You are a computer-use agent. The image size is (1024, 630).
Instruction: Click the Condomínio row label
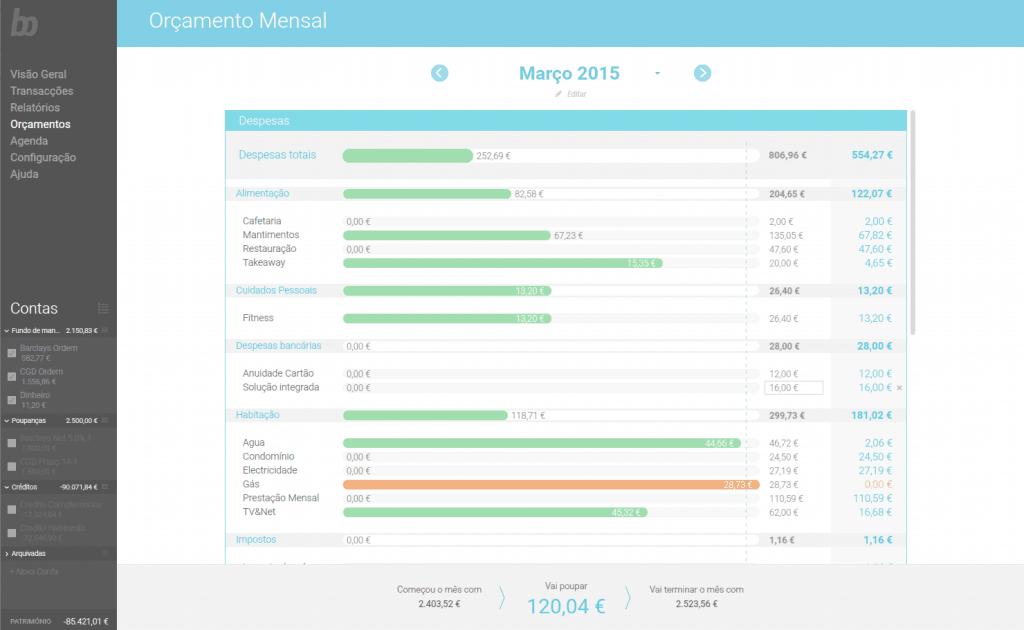[268, 456]
